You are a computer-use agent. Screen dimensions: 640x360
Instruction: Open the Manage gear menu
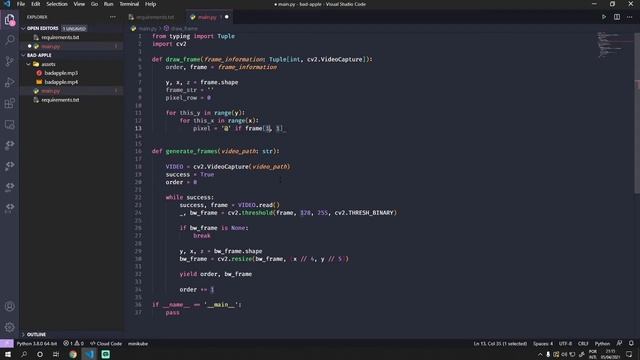click(9, 327)
